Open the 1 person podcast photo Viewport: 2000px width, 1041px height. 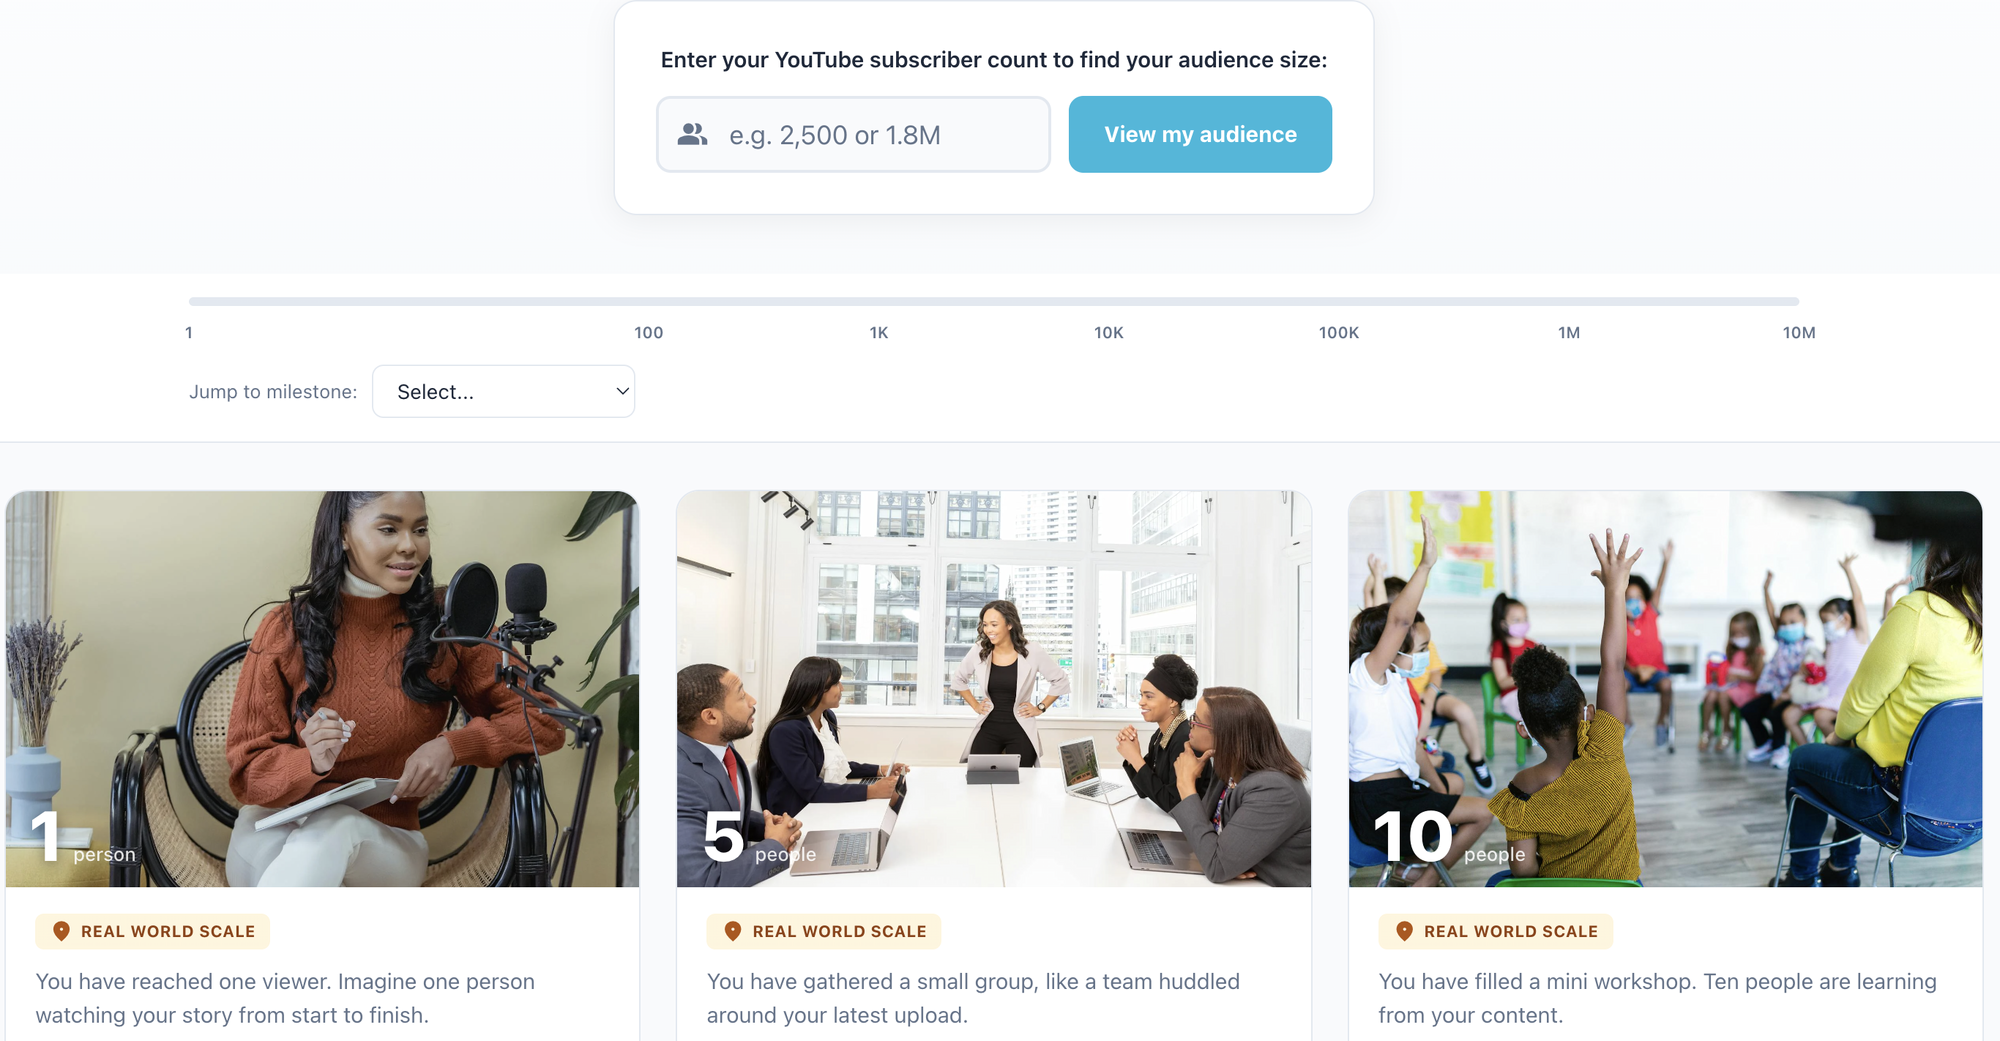coord(322,689)
